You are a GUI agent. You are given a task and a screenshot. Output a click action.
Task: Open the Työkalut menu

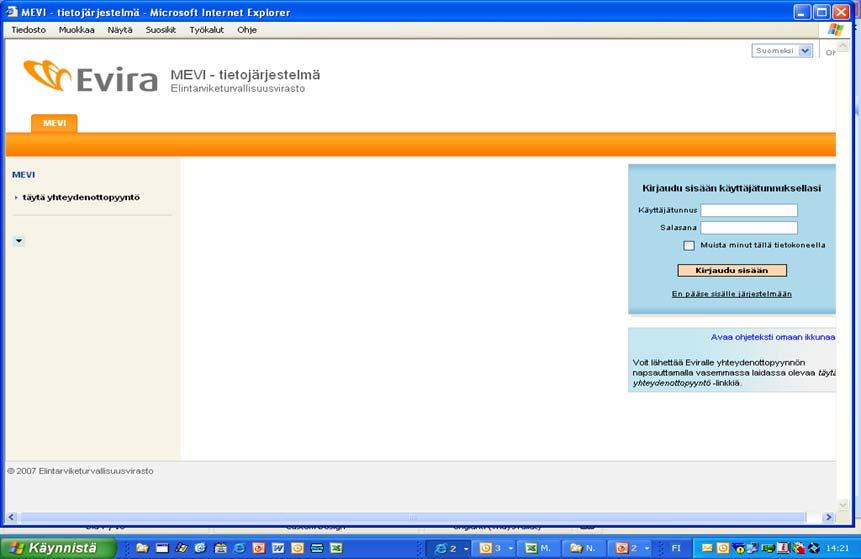pyautogui.click(x=206, y=30)
